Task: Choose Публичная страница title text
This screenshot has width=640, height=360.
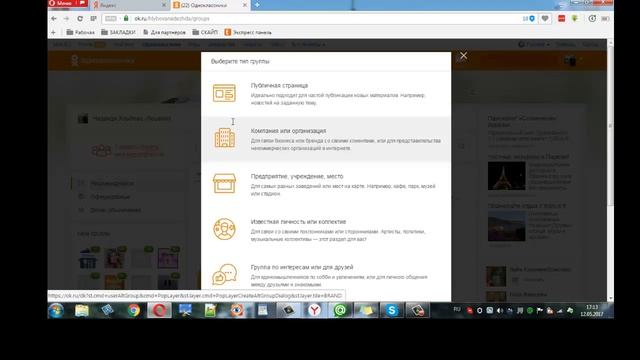Action: [x=279, y=86]
